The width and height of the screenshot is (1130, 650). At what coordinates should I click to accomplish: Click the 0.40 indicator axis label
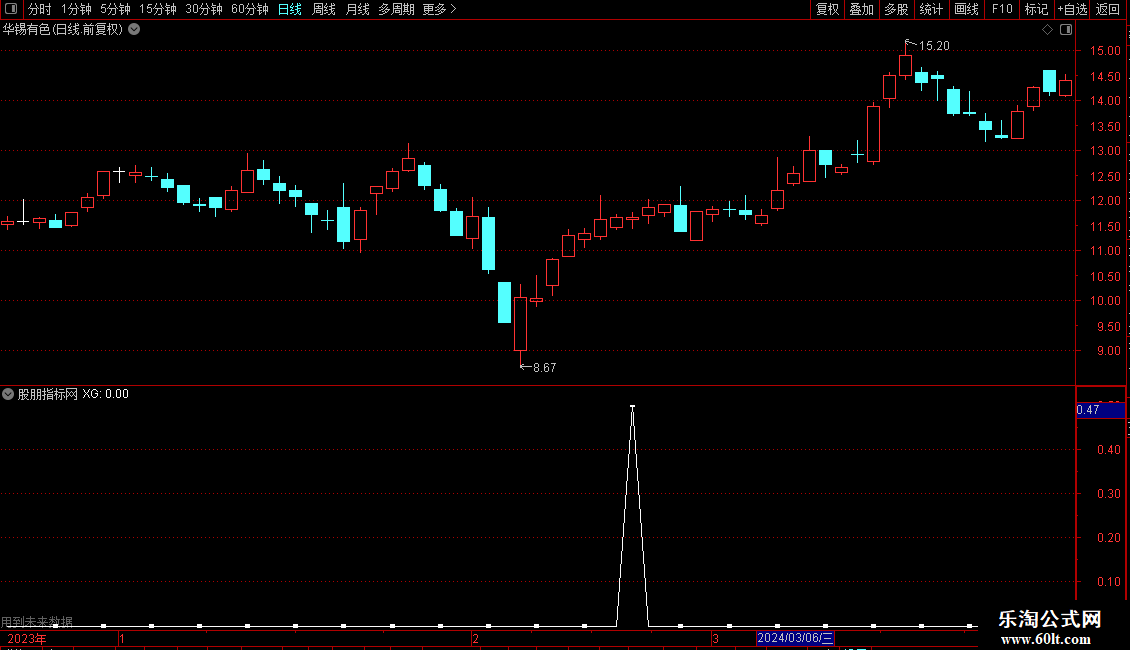point(1108,450)
